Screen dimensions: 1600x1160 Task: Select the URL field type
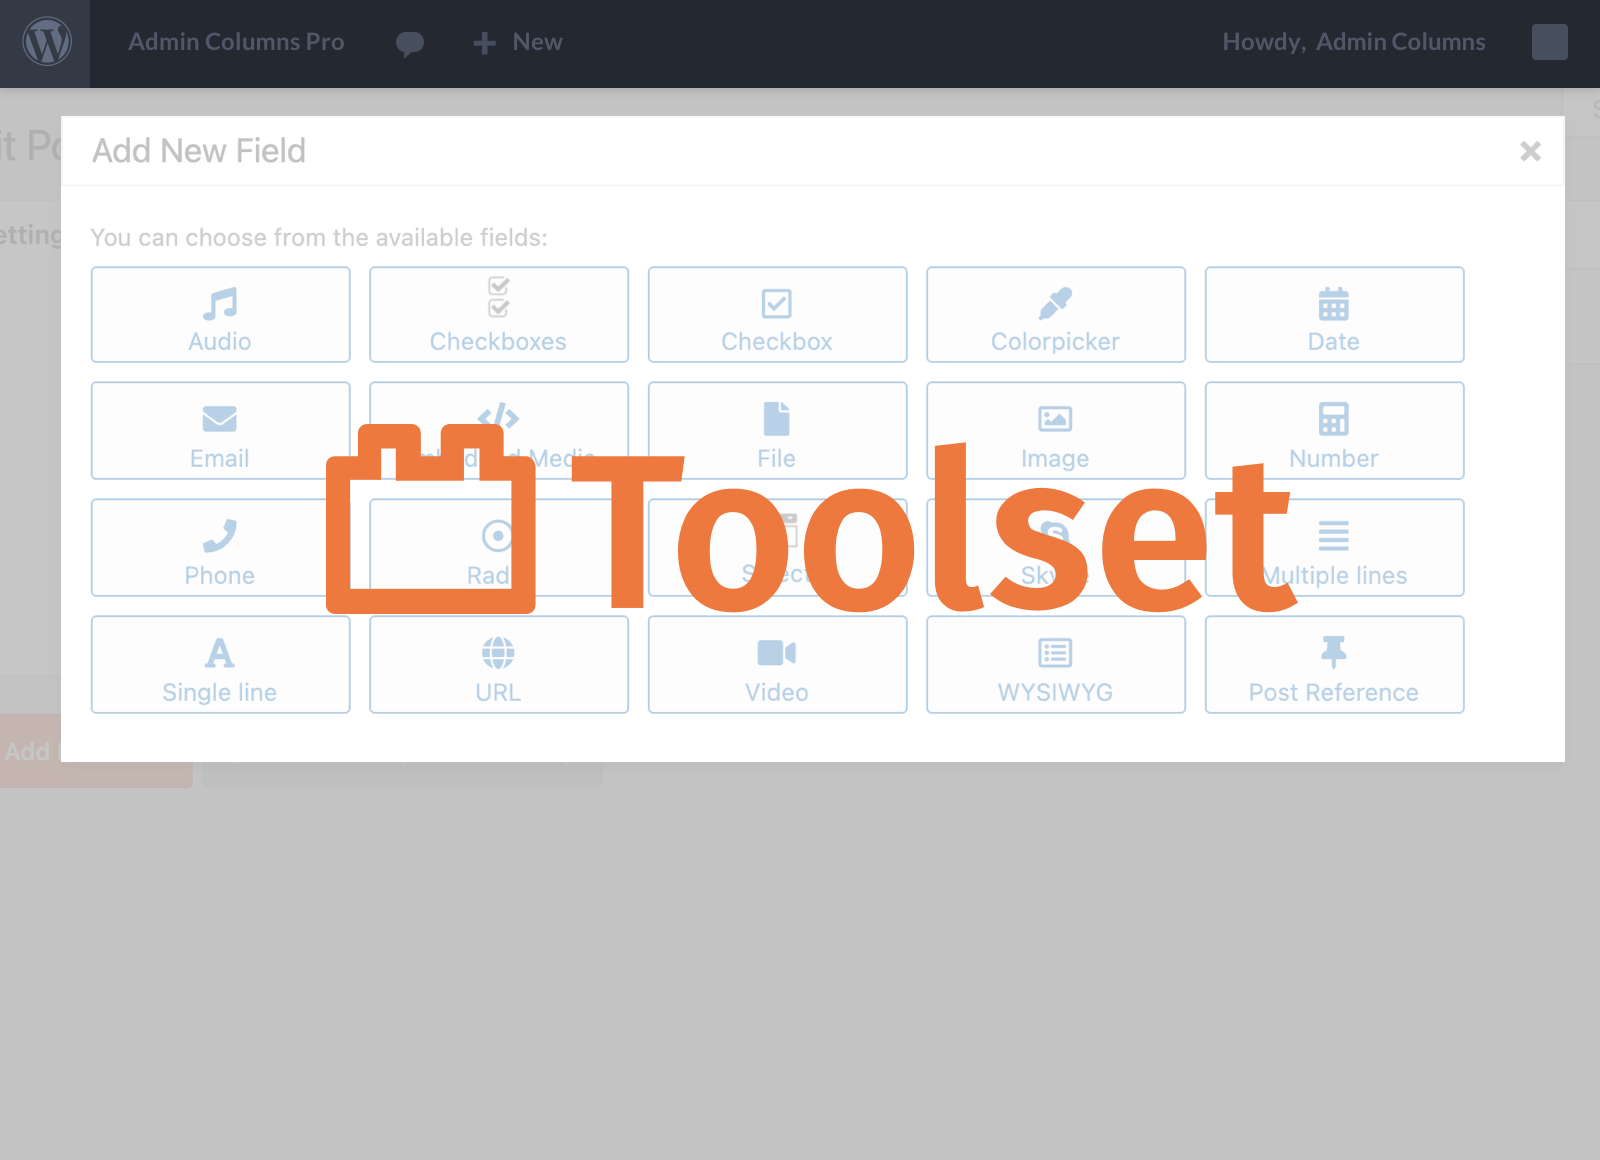click(x=498, y=665)
